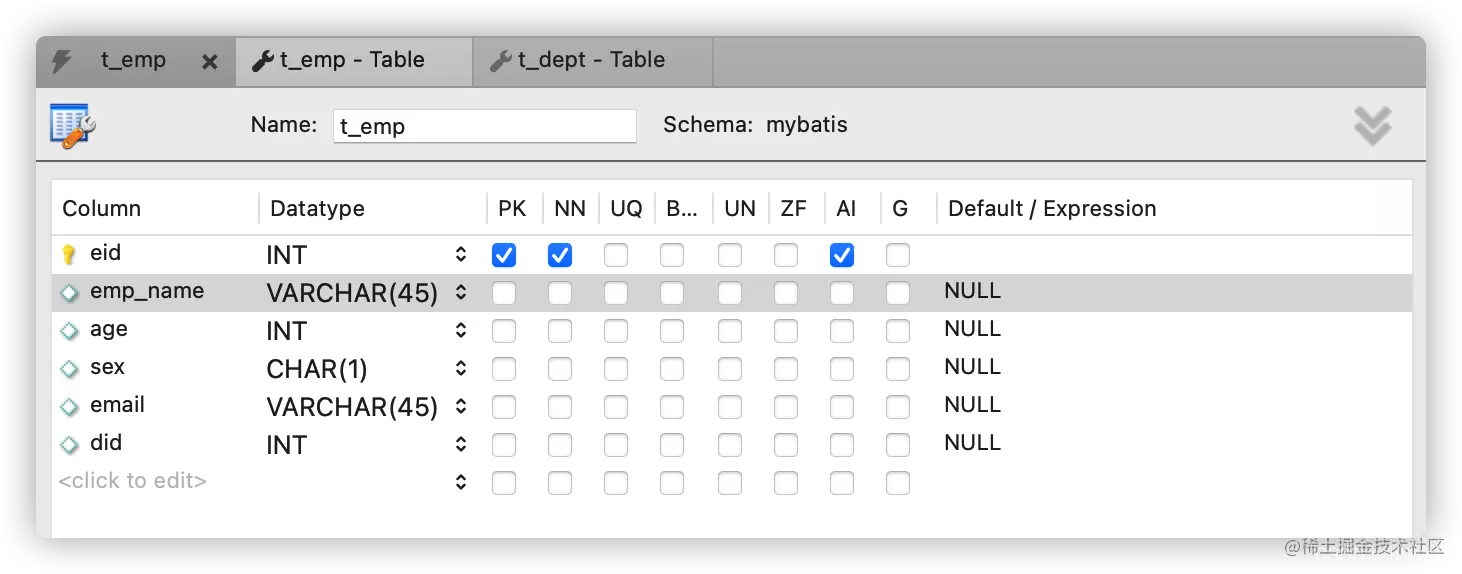Viewport: 1462px width, 574px height.
Task: Click the diamond icon next to emp_name
Action: point(69,293)
